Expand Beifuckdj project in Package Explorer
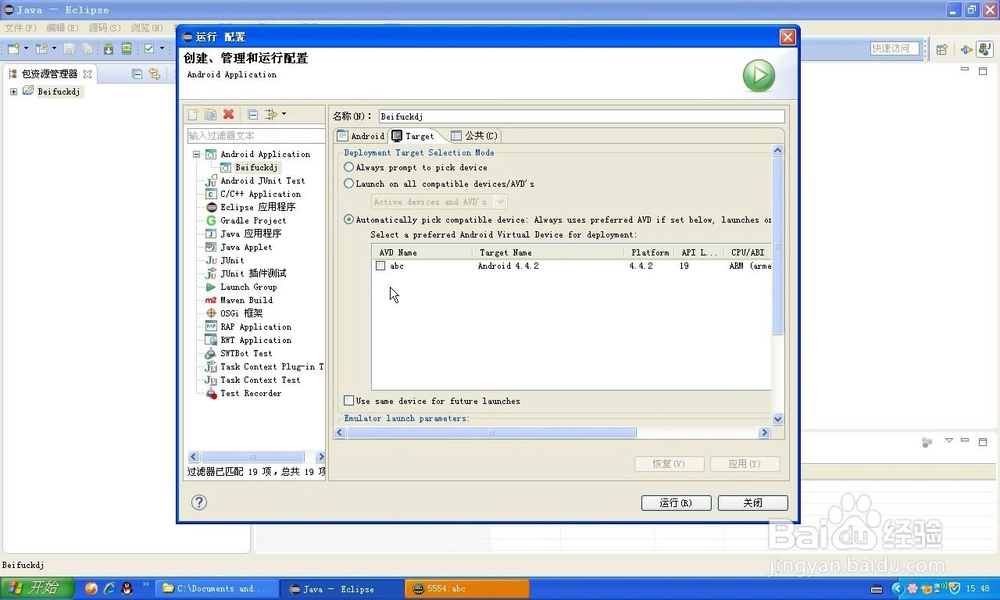1000x600 pixels. [x=13, y=91]
